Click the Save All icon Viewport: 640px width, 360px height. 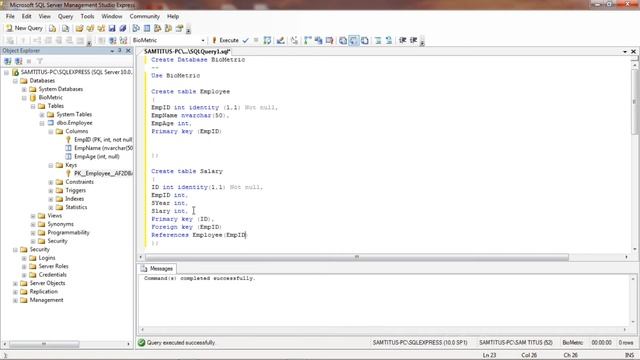122,28
